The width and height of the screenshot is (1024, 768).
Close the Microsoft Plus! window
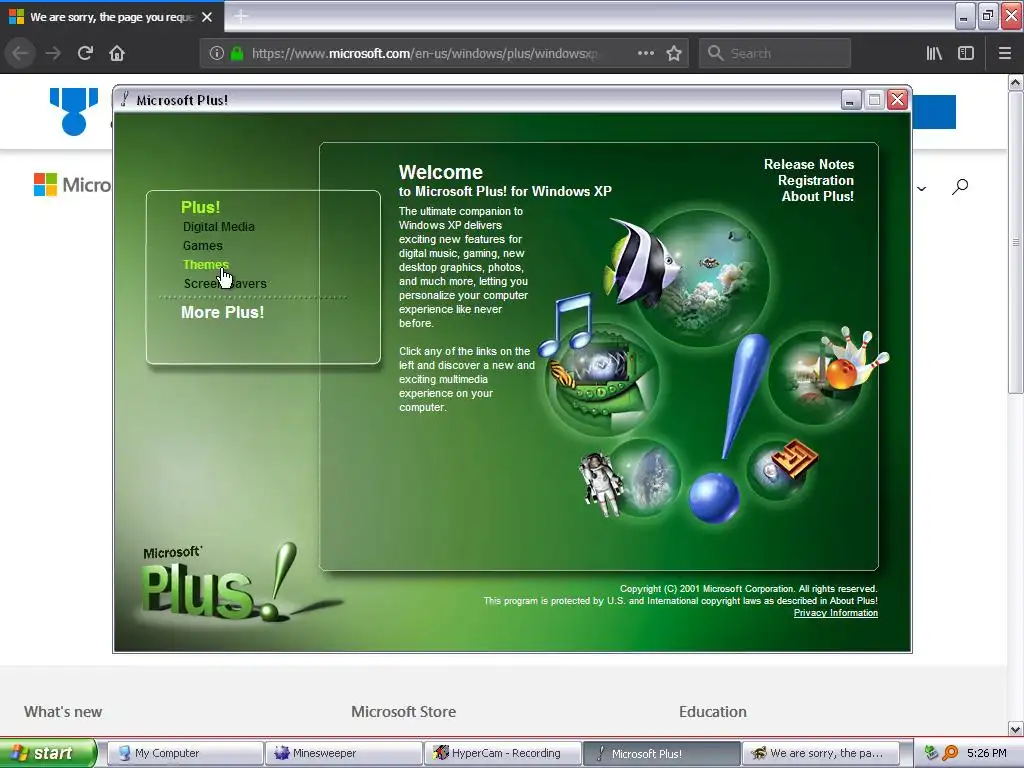point(898,99)
